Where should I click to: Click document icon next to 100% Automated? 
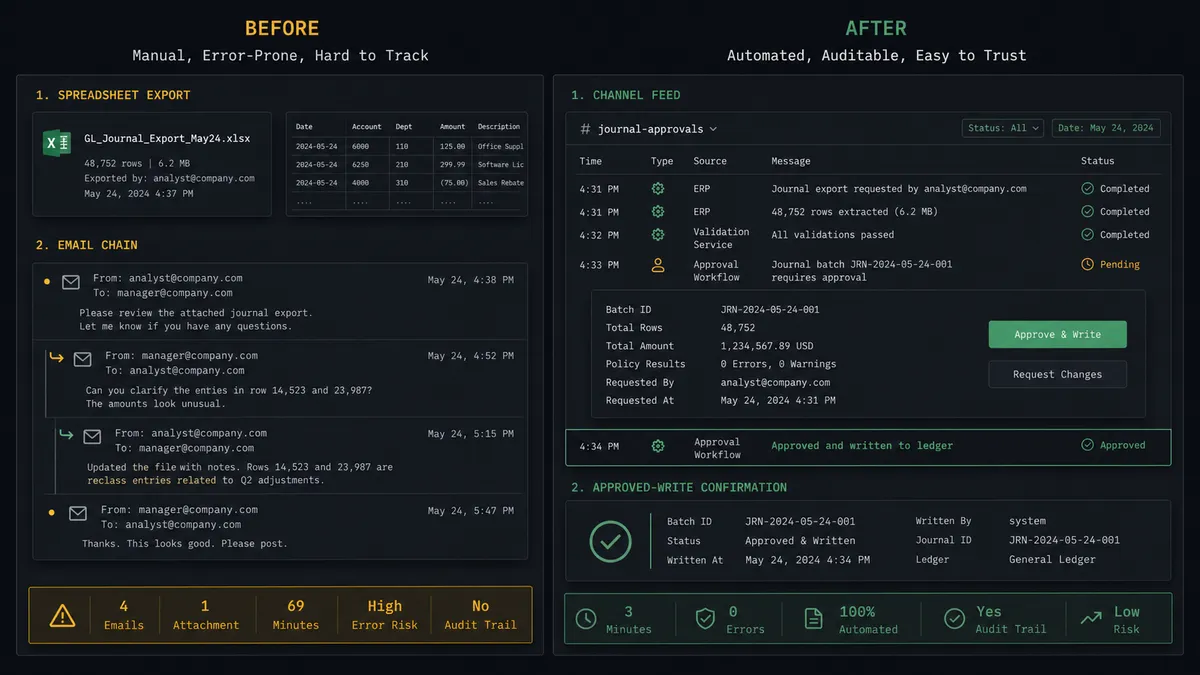pos(814,619)
